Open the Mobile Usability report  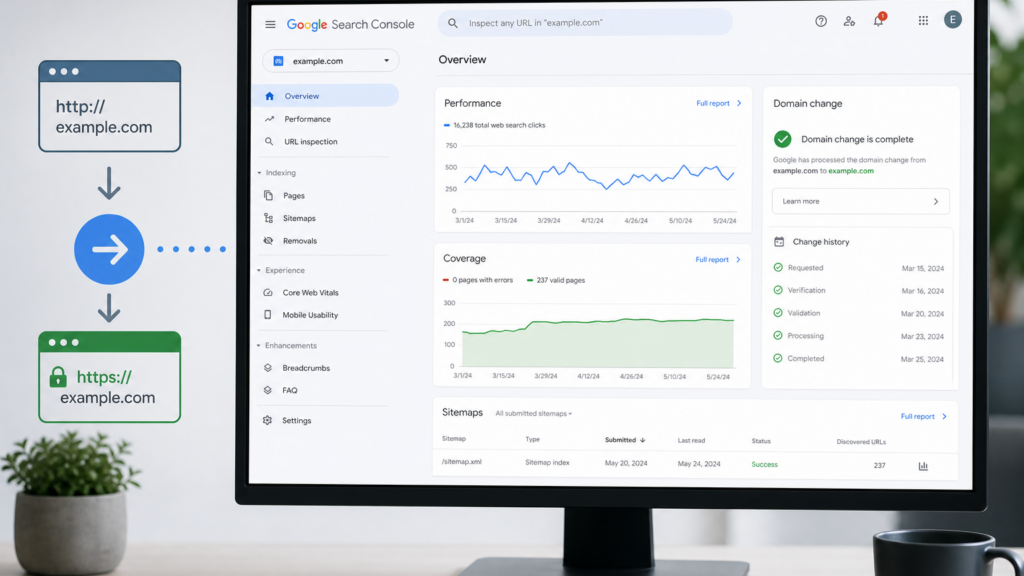click(310, 315)
